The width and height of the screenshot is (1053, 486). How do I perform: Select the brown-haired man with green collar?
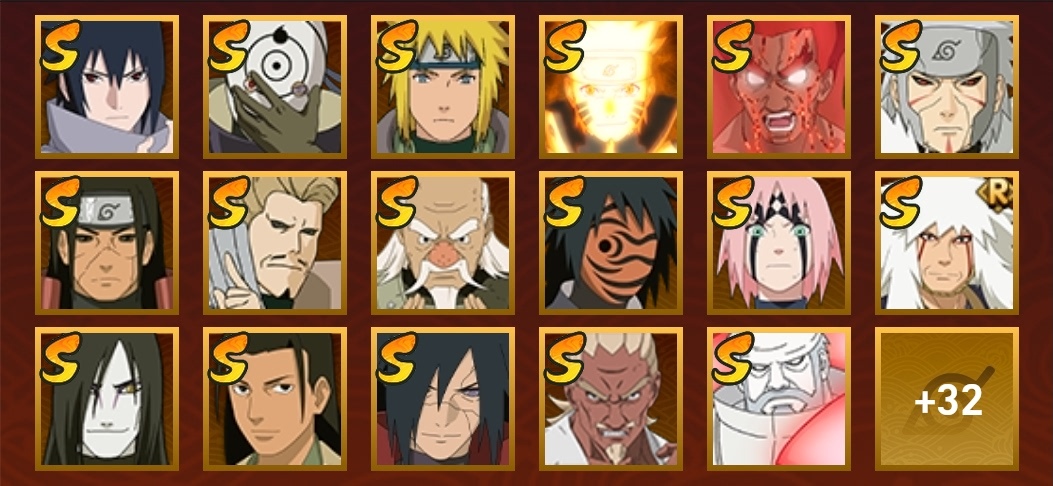pyautogui.click(x=275, y=399)
